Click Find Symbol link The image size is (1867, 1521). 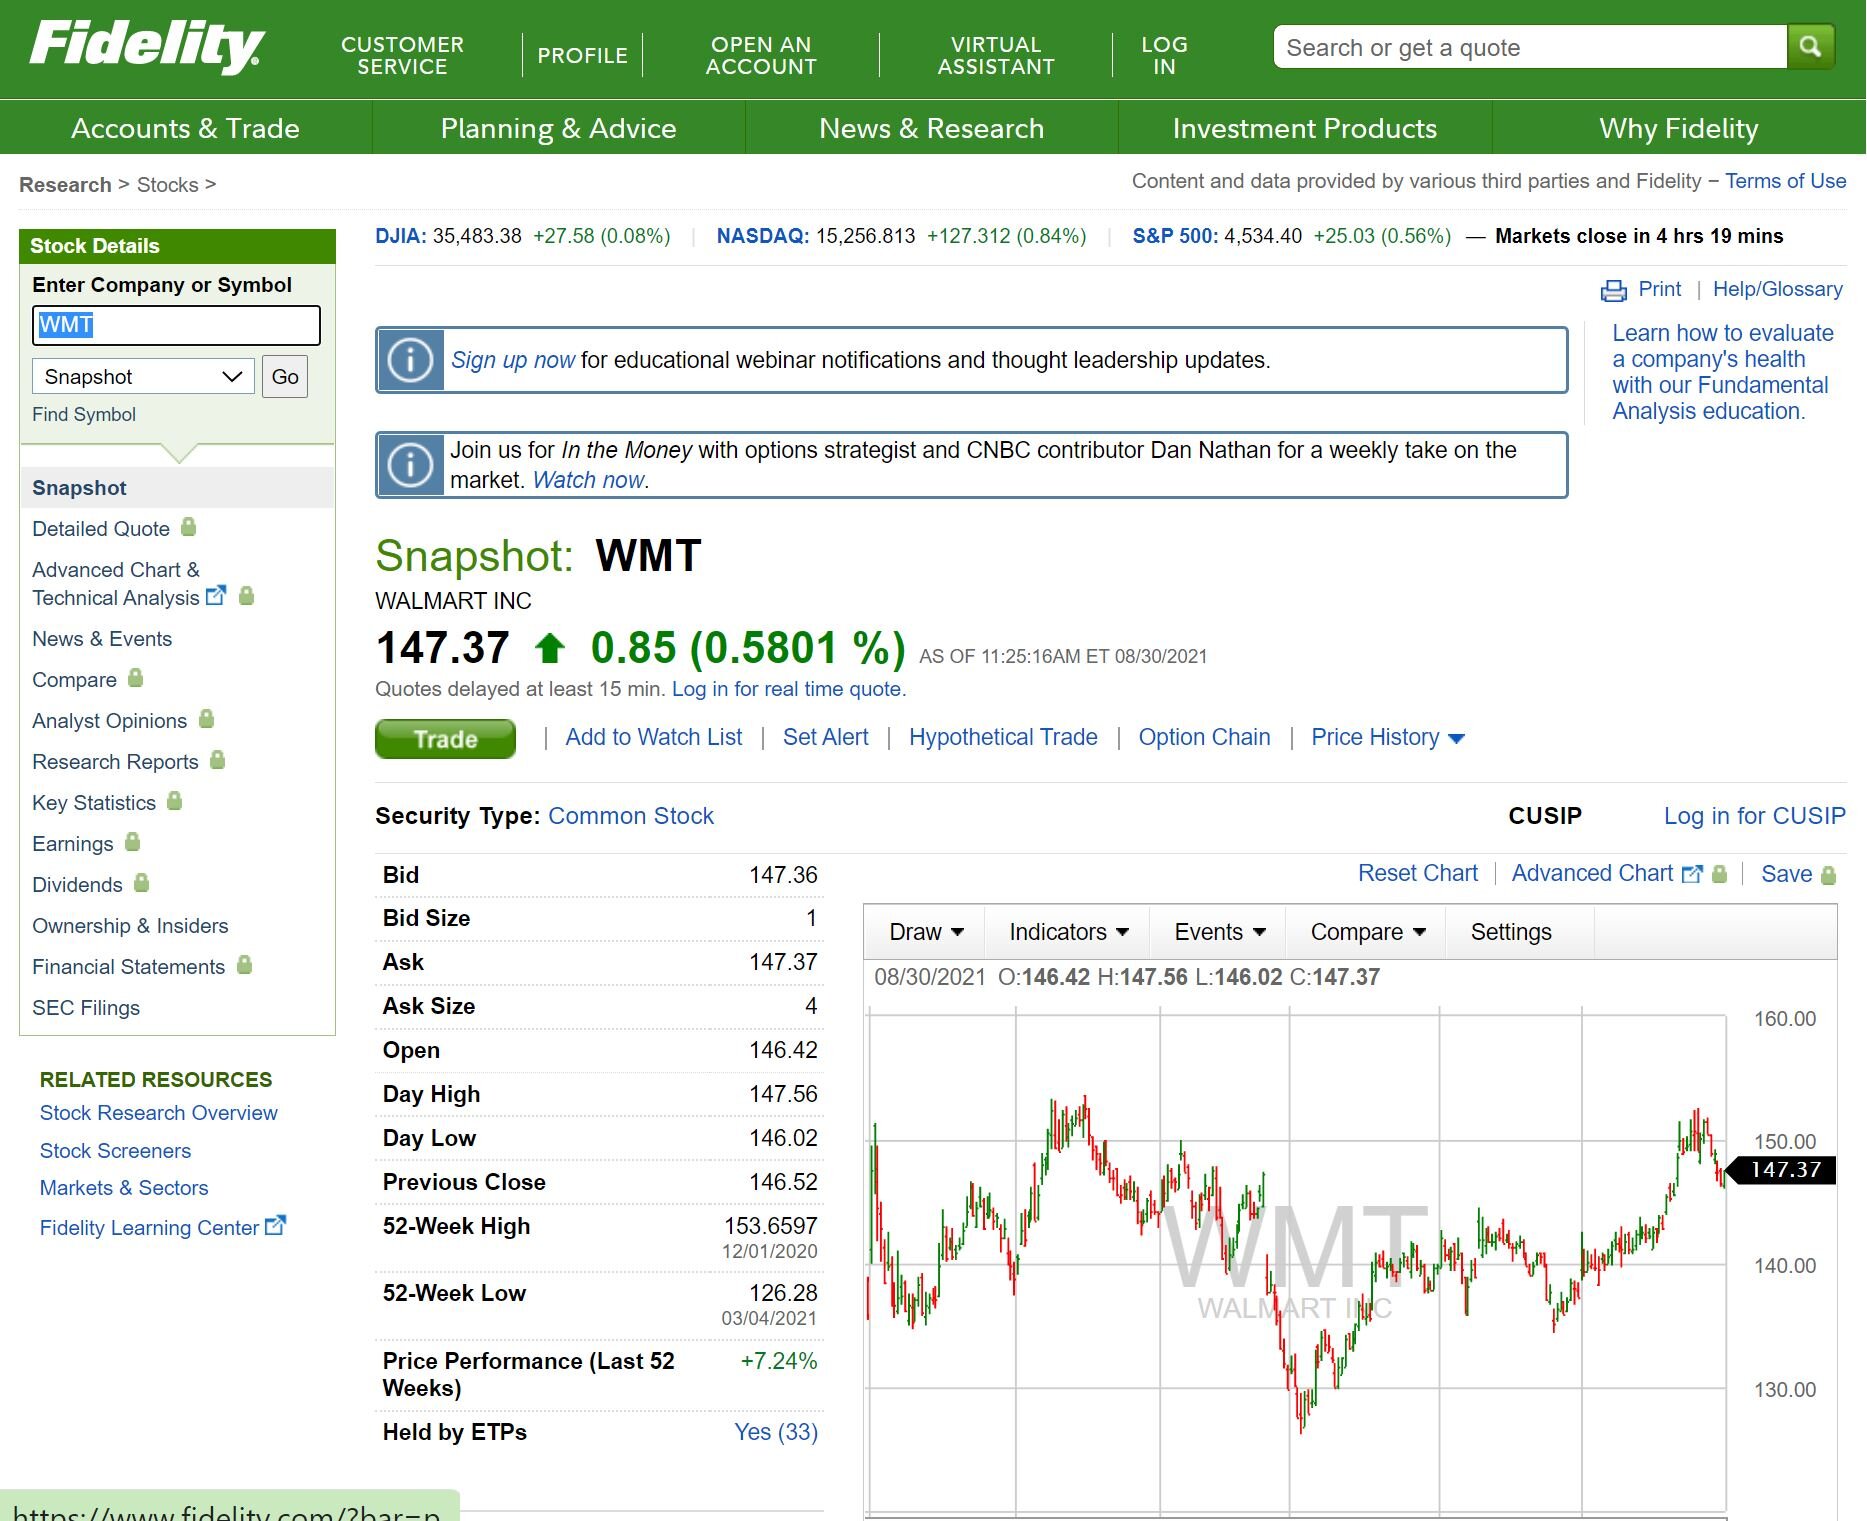pyautogui.click(x=84, y=414)
